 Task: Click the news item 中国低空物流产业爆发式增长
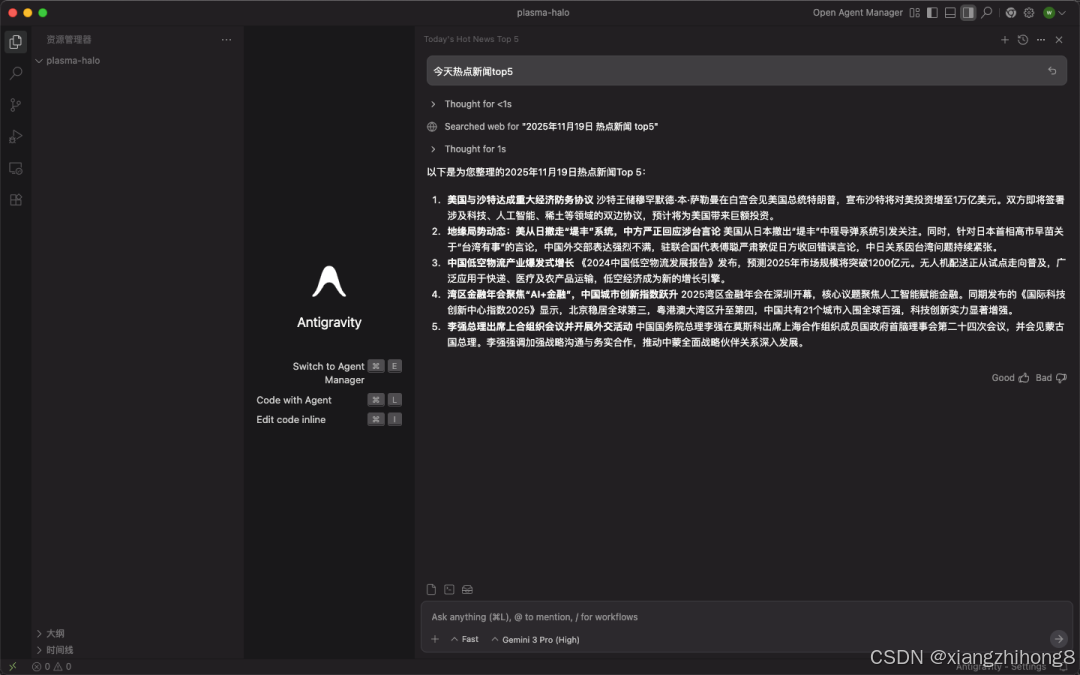(756, 271)
